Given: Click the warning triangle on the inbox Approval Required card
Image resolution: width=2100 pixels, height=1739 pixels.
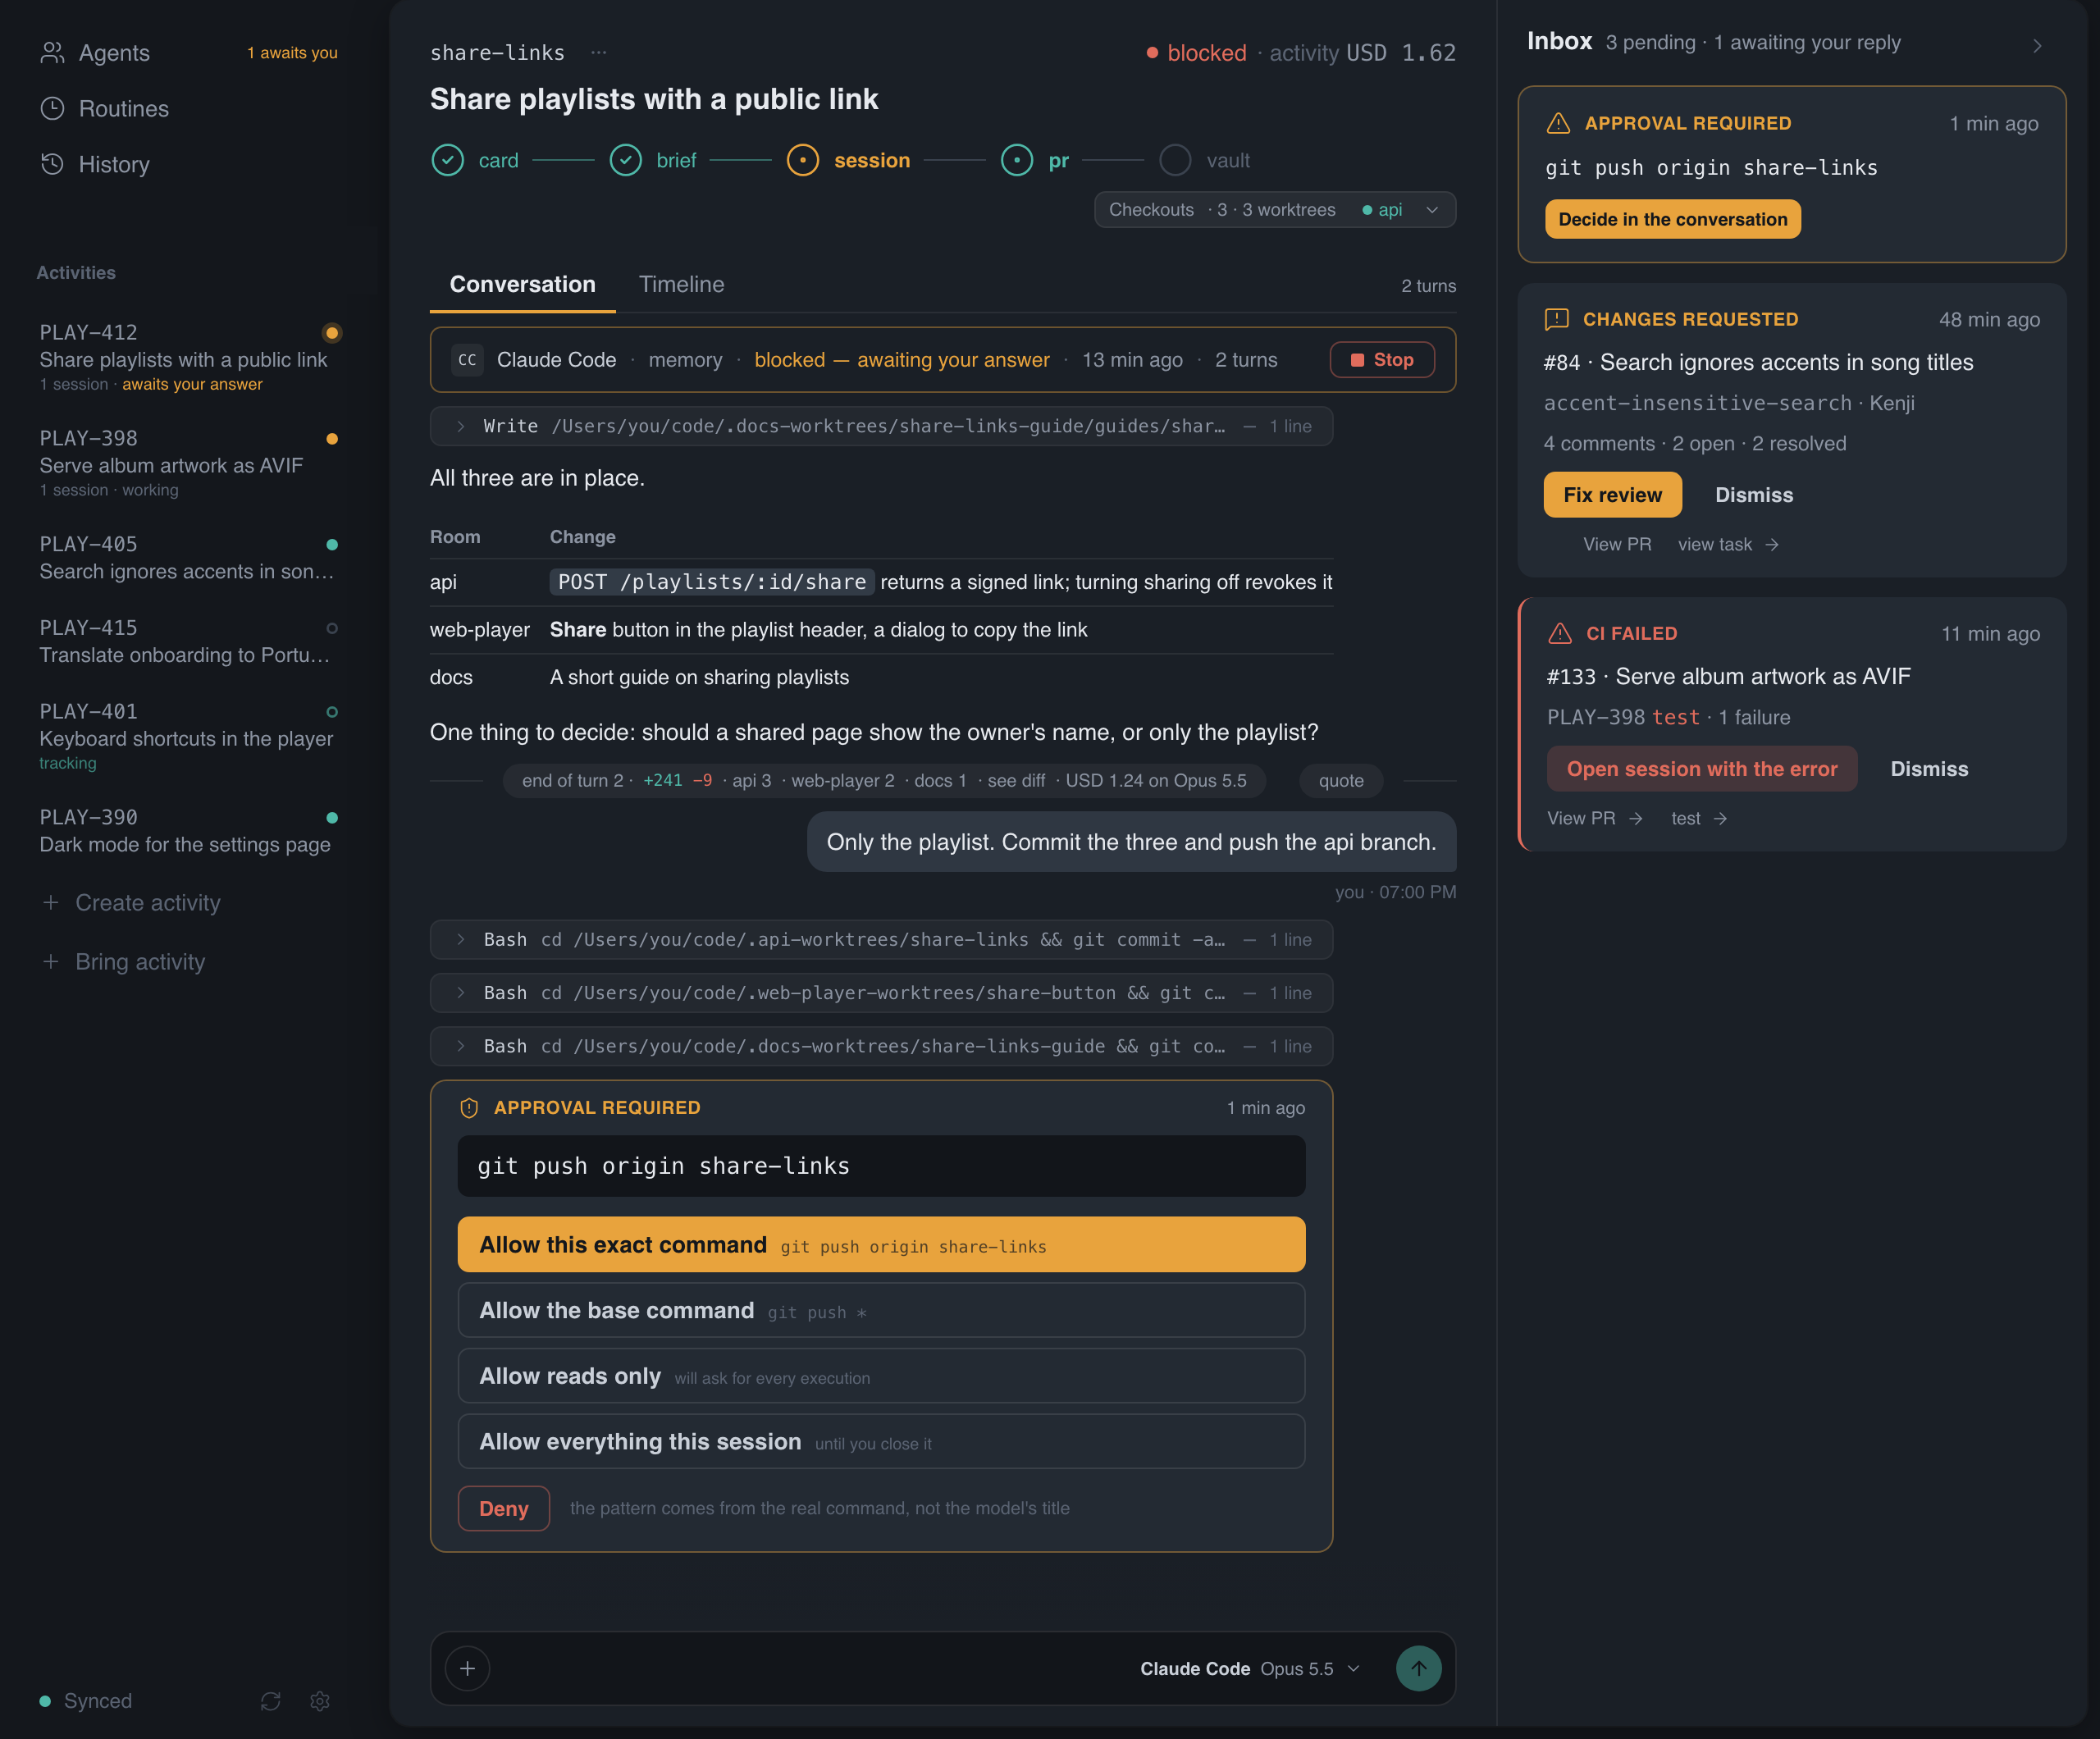Looking at the screenshot, I should 1558,123.
